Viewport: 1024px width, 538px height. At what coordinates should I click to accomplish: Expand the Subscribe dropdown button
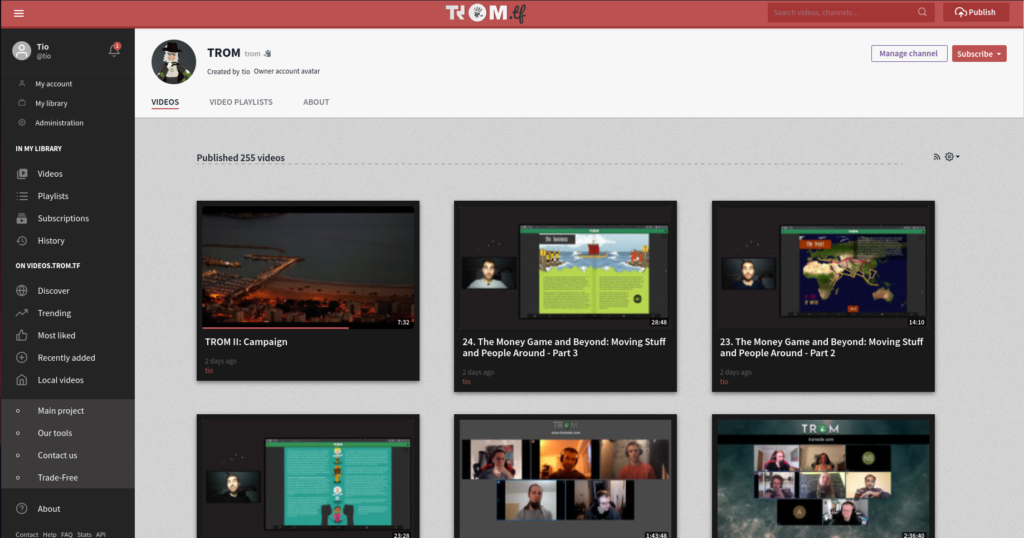click(x=978, y=54)
